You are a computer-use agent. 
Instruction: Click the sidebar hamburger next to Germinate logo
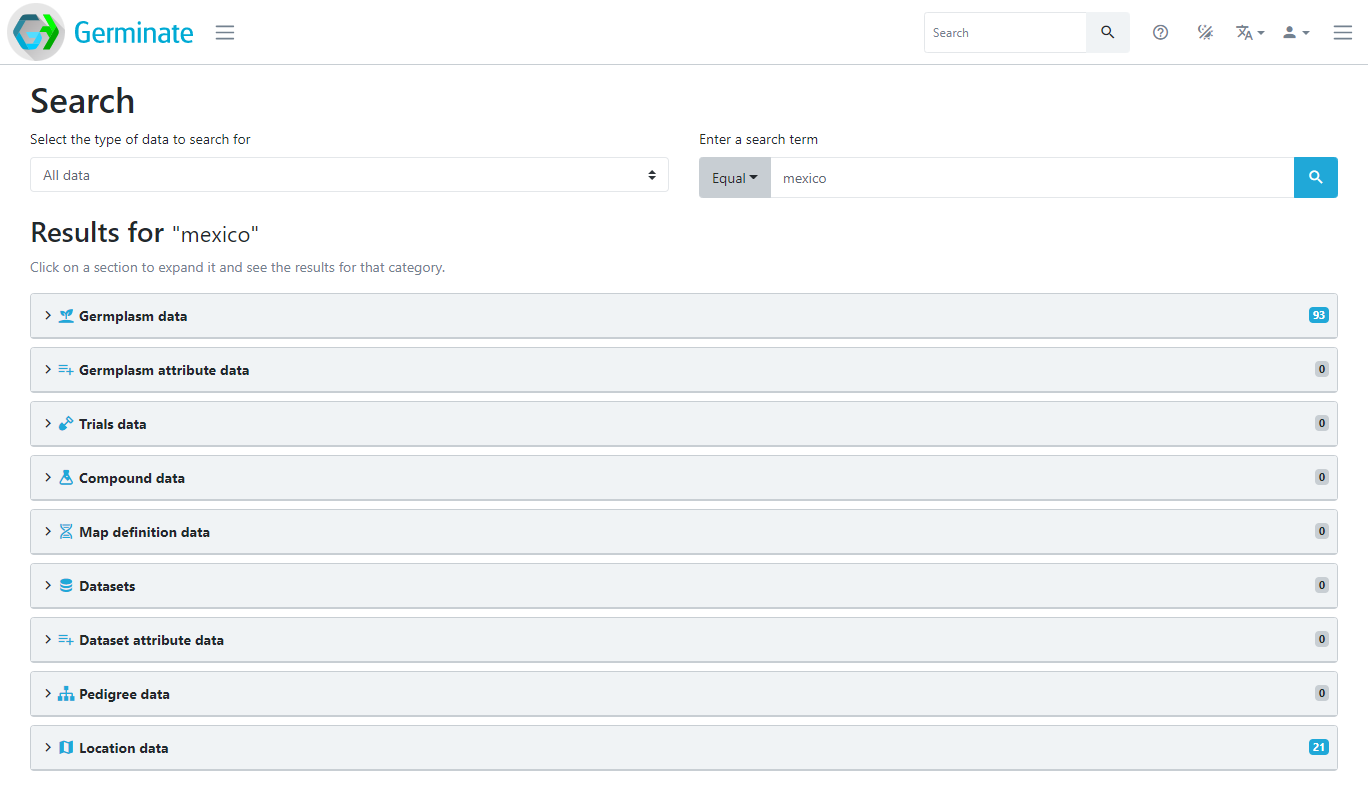click(224, 32)
